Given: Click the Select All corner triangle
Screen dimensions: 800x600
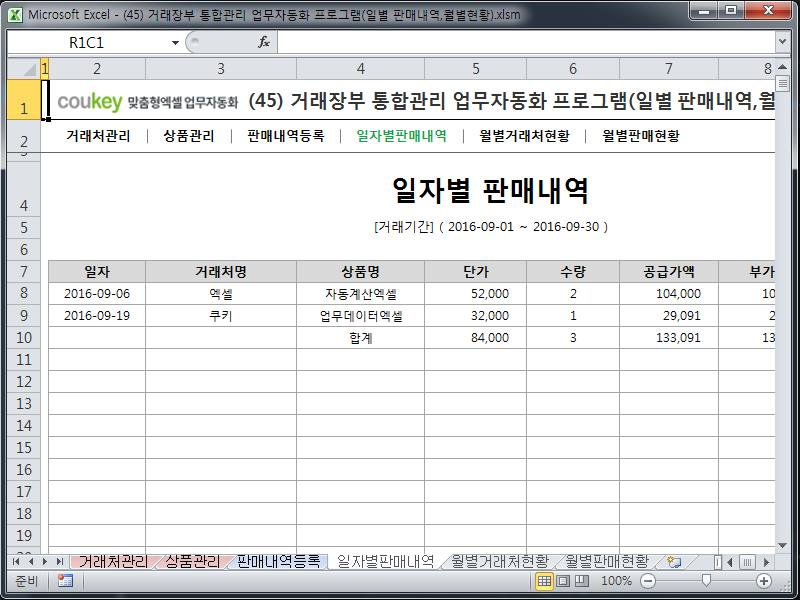Looking at the screenshot, I should [24, 68].
